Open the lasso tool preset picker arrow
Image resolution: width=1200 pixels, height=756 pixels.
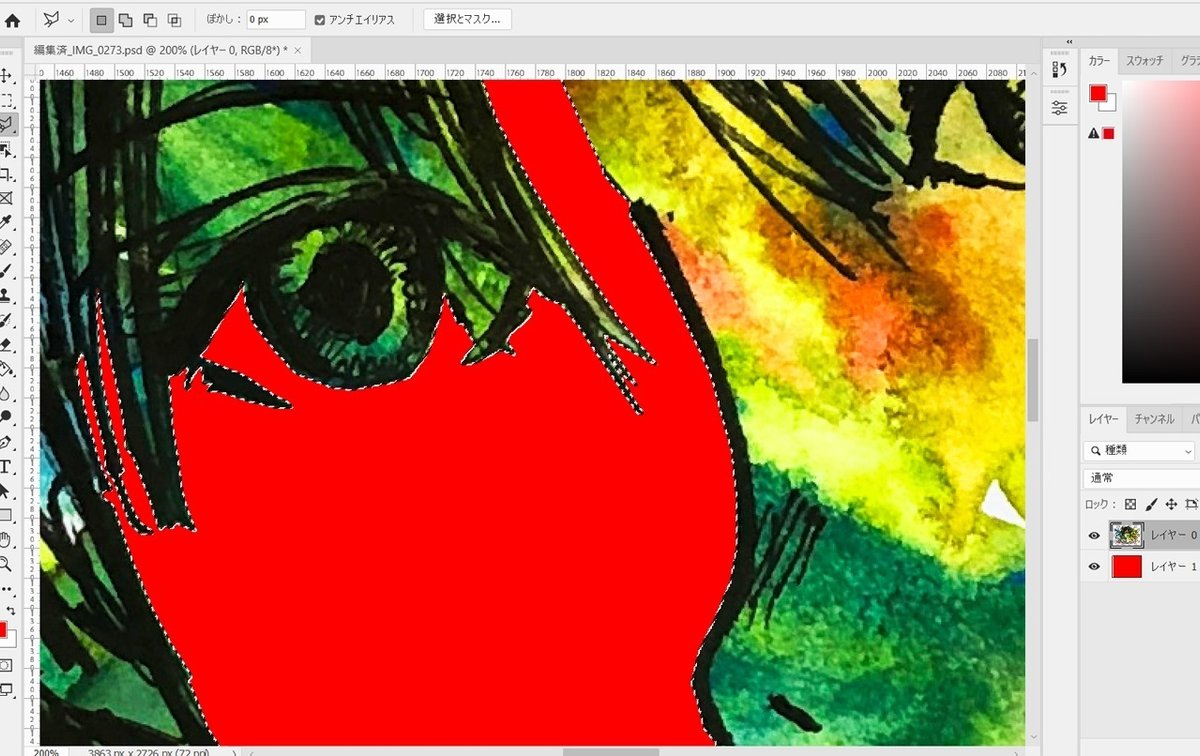(x=71, y=20)
